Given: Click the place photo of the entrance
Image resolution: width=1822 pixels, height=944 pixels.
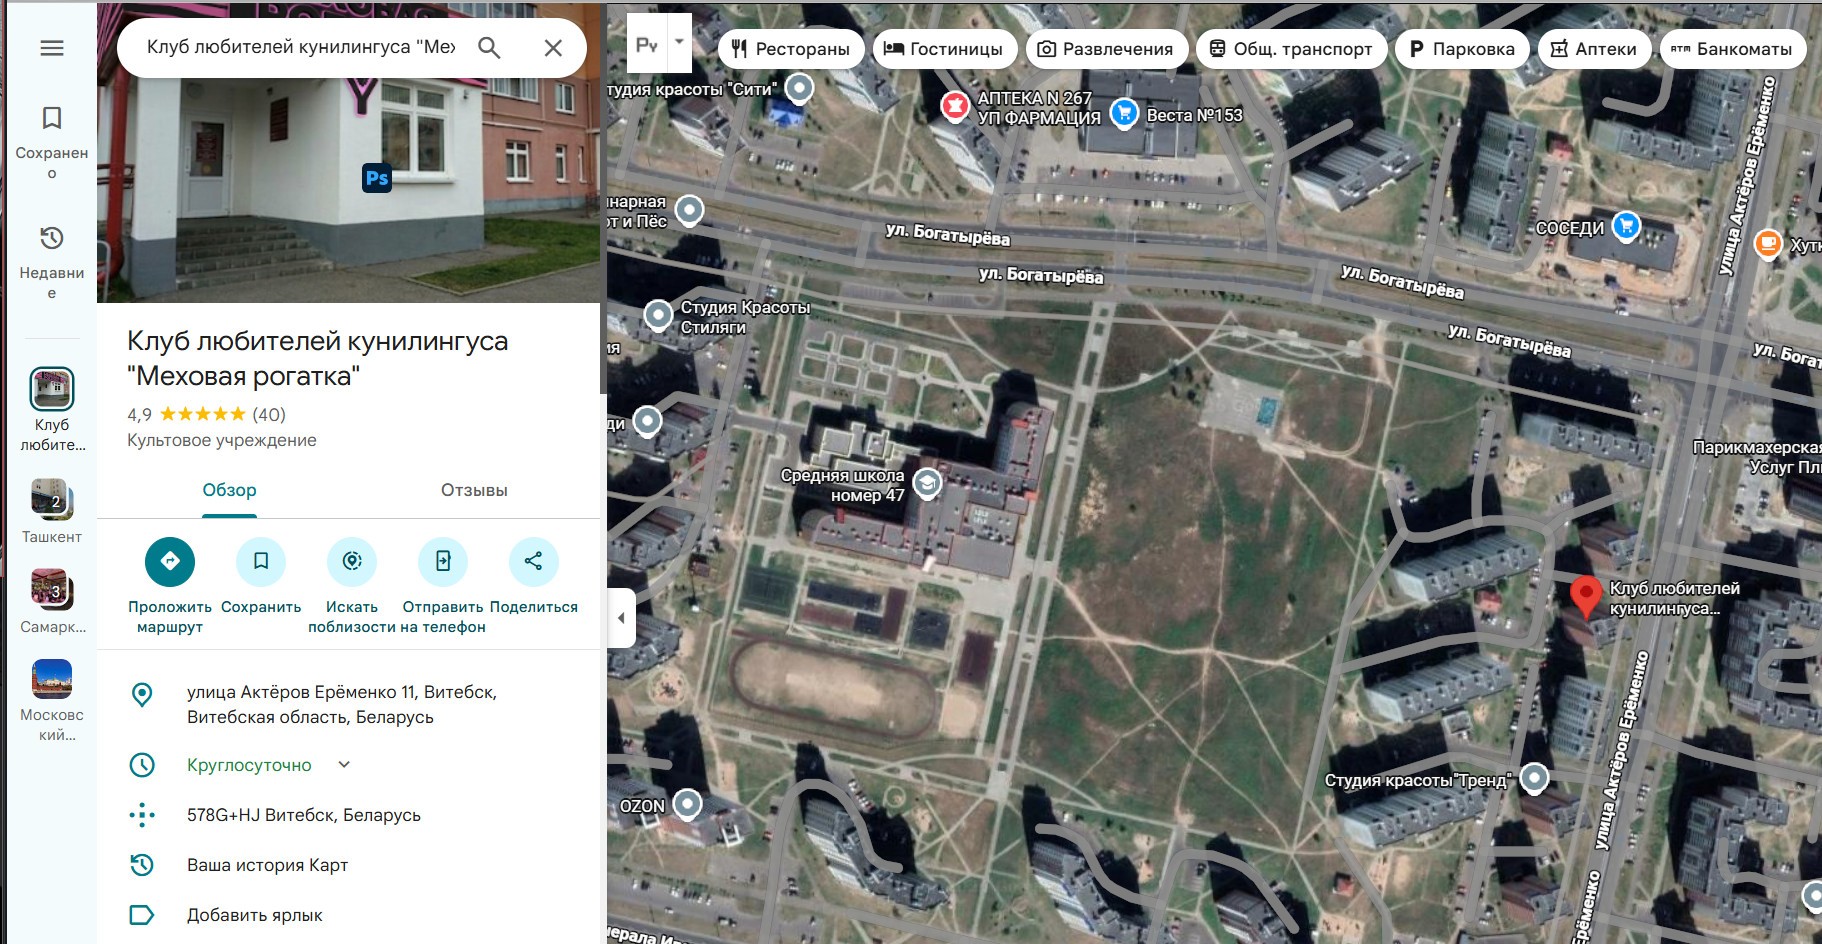Looking at the screenshot, I should 349,152.
